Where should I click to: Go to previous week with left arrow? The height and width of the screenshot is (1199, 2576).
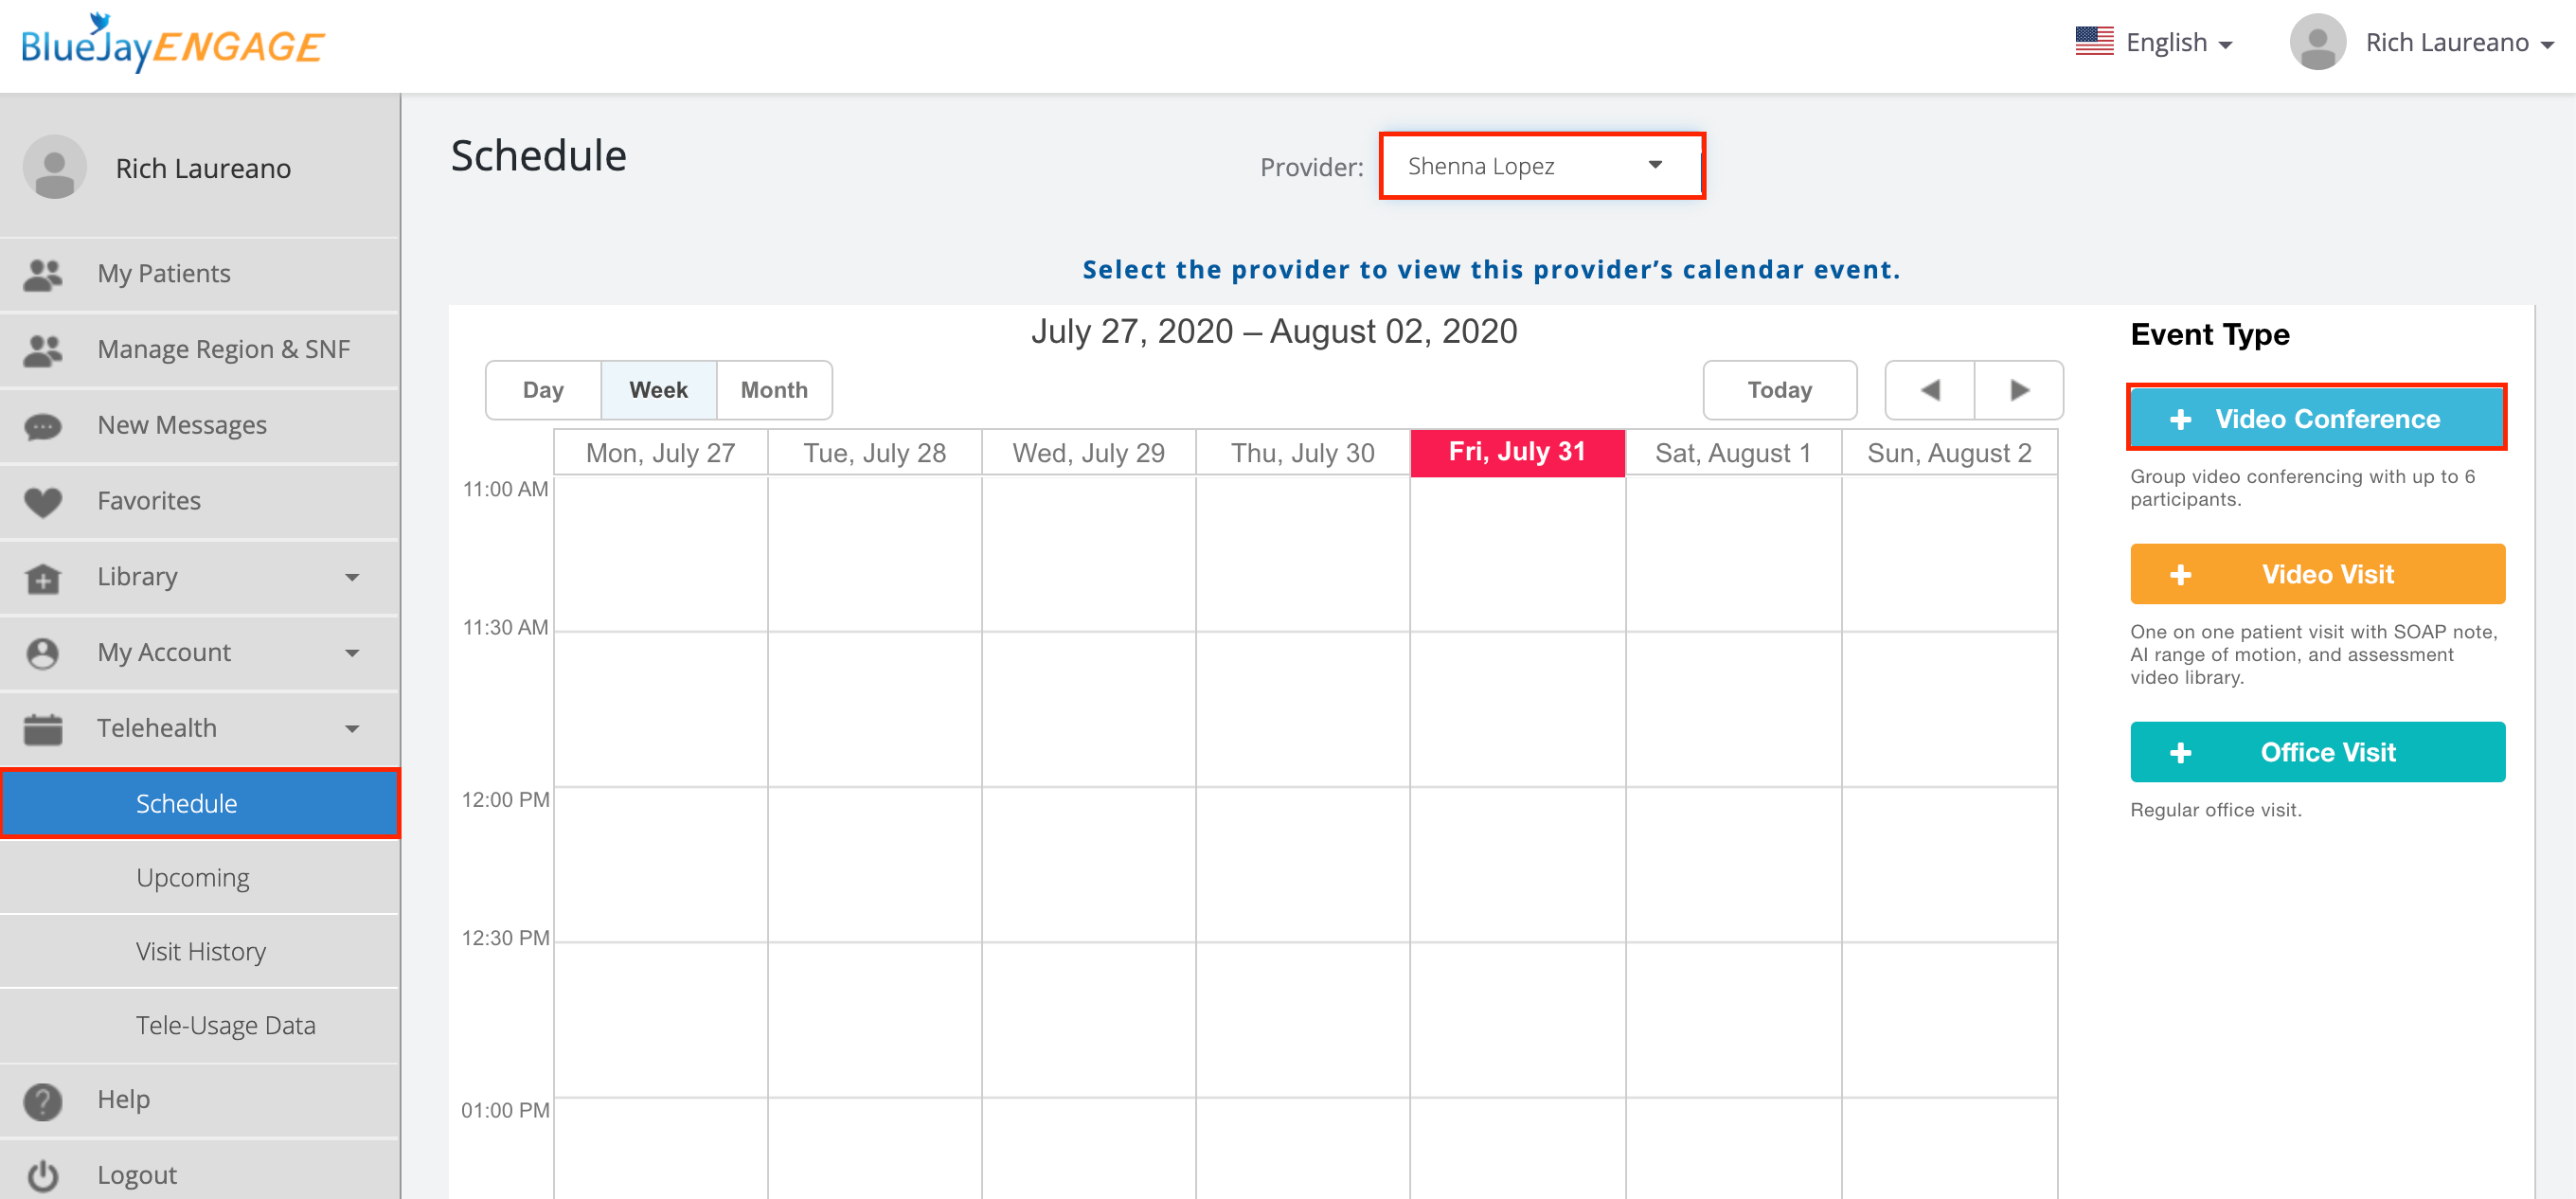[1929, 390]
